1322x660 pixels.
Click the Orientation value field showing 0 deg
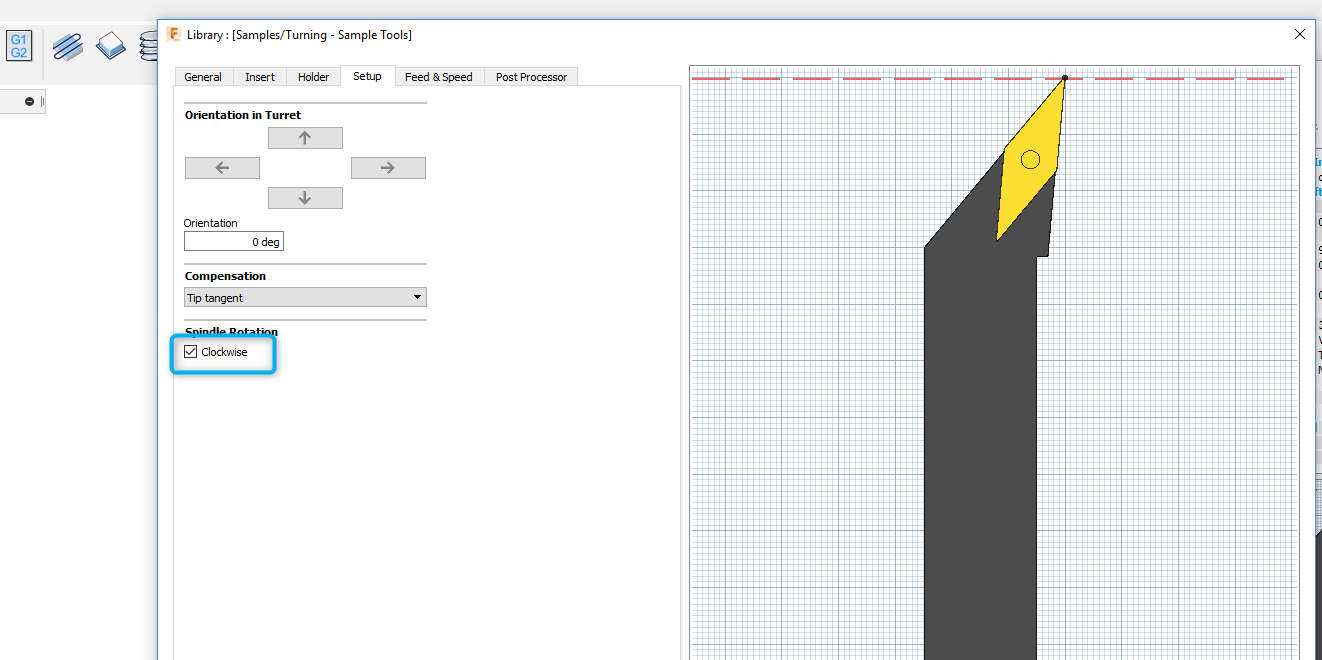[233, 241]
